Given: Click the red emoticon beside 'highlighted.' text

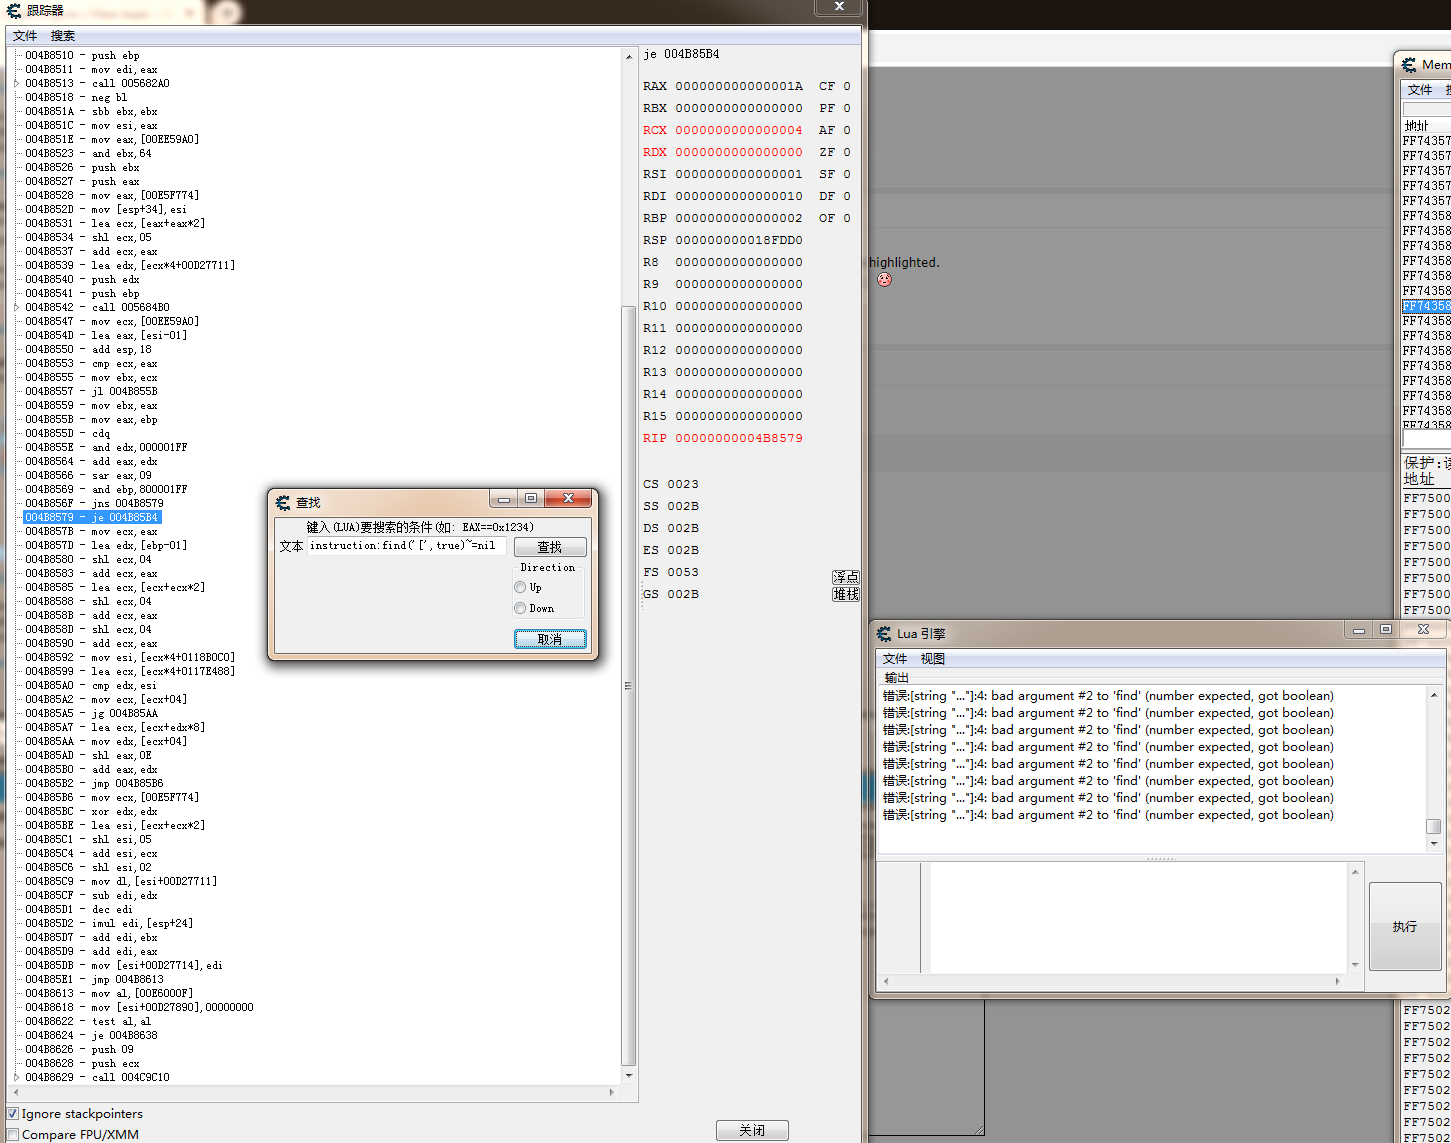Looking at the screenshot, I should coord(884,280).
